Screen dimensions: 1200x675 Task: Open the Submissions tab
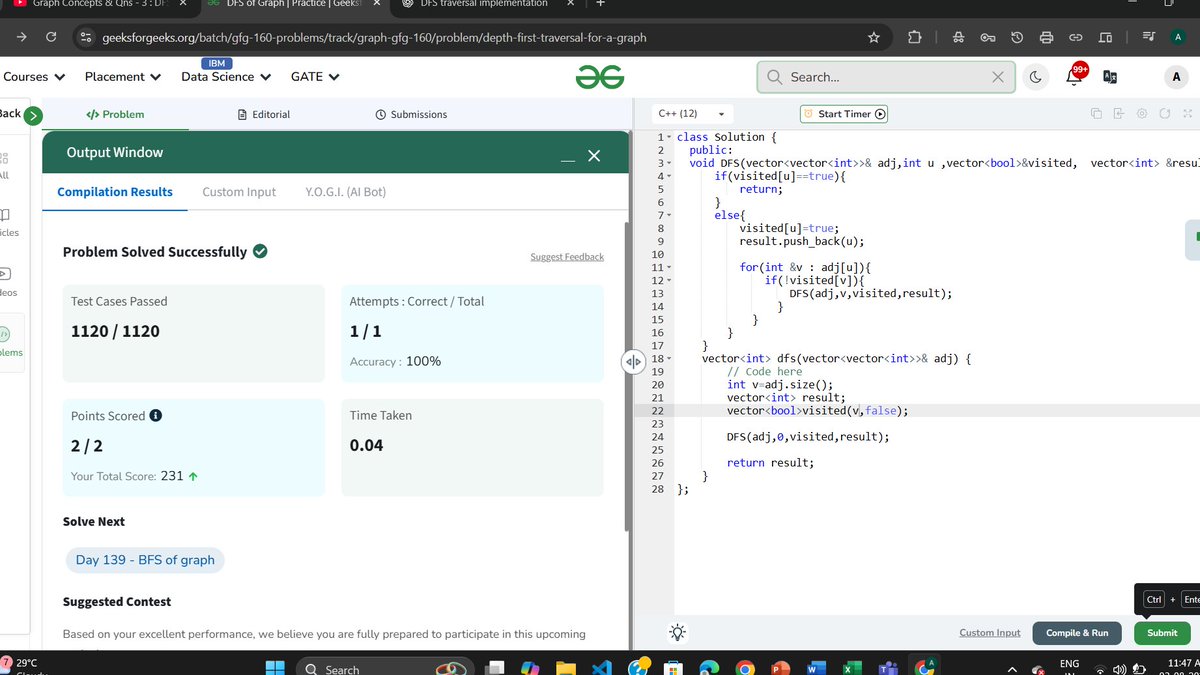411,114
